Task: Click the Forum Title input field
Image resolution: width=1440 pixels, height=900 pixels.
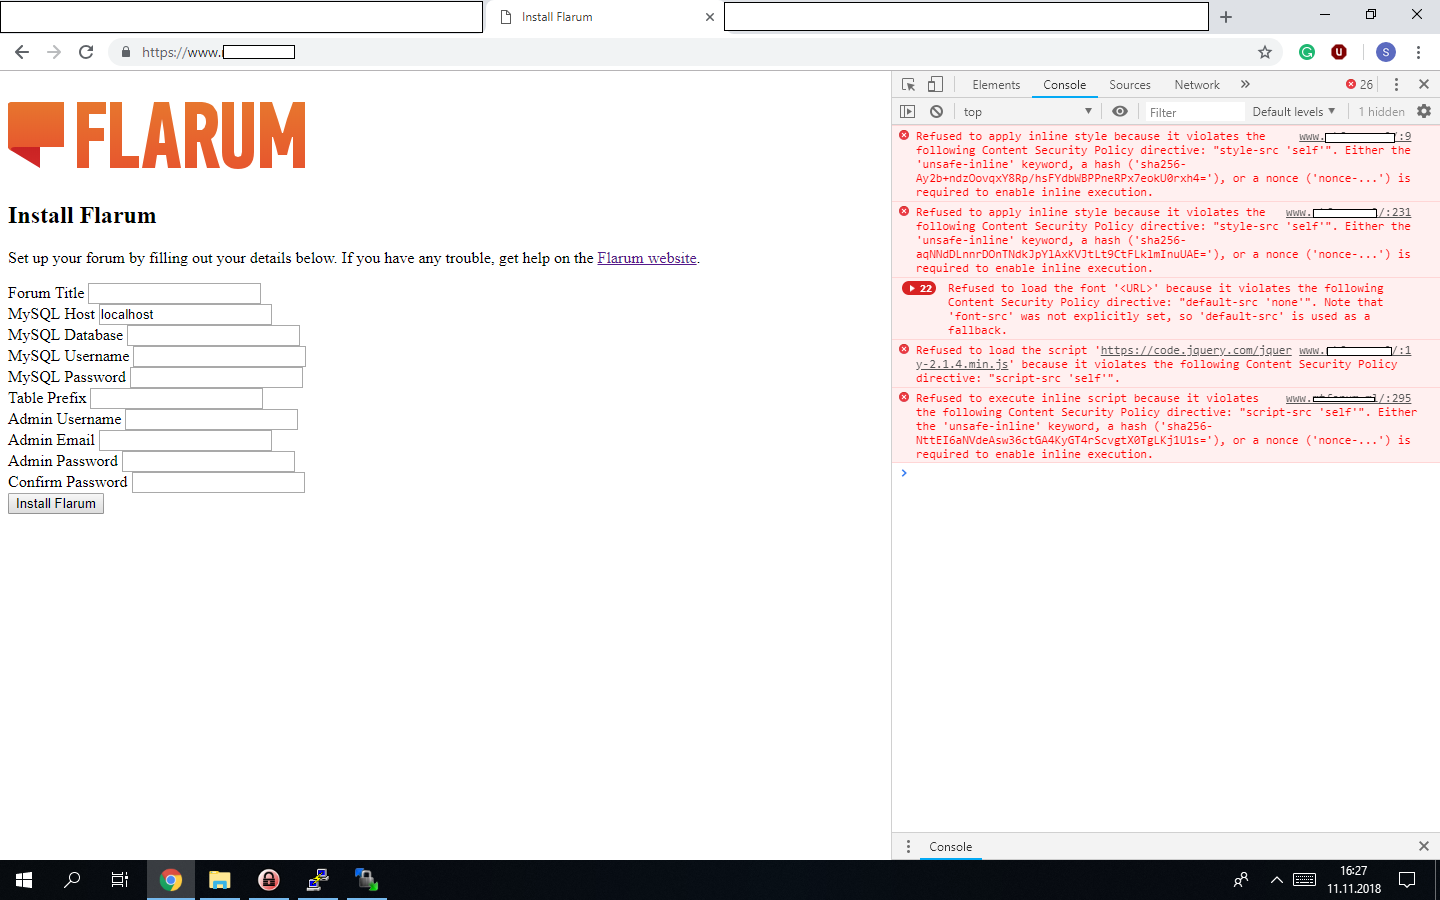Action: (174, 293)
